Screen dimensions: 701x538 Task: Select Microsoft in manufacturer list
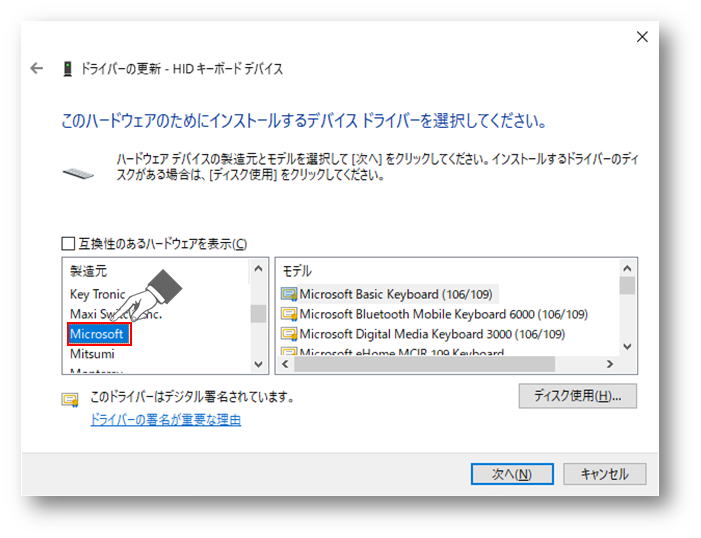[x=97, y=334]
